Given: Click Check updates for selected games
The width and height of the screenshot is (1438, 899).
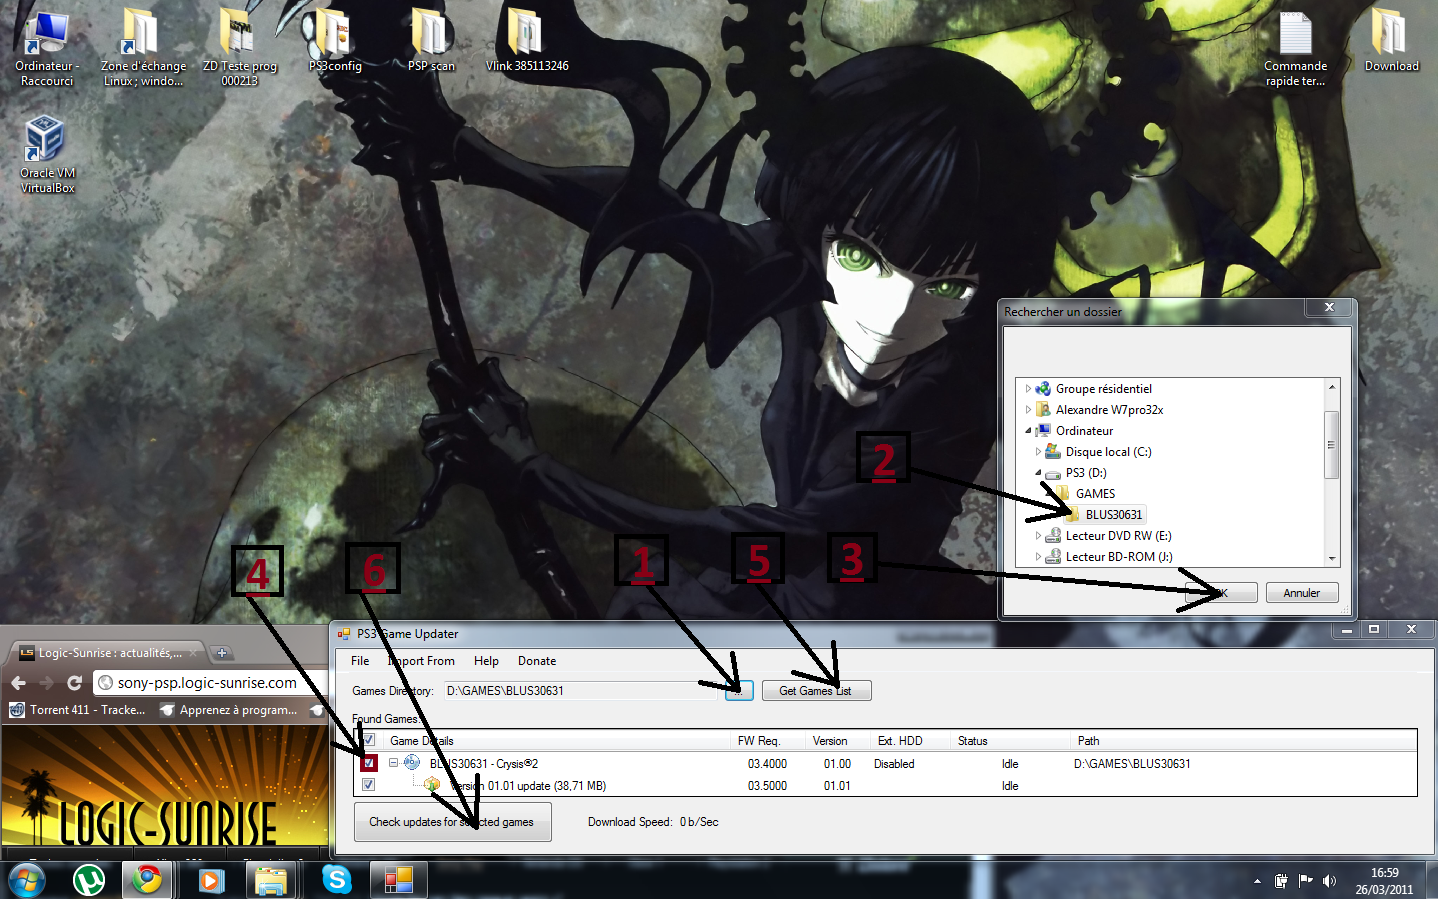Looking at the screenshot, I should tap(452, 822).
